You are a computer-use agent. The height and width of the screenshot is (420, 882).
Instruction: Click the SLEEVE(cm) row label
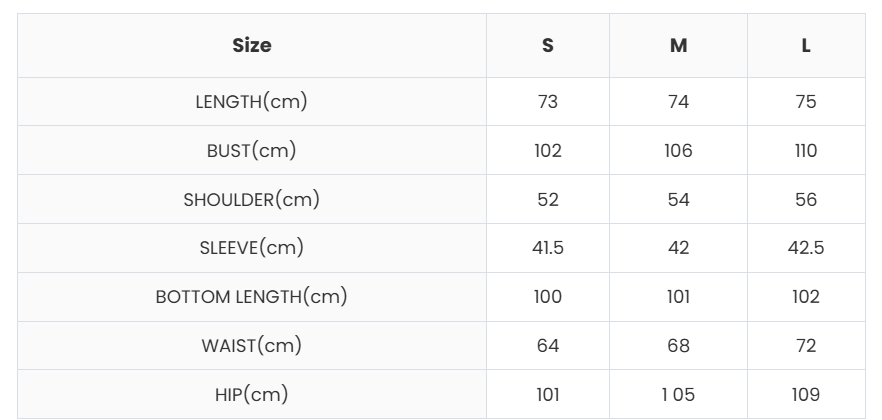pyautogui.click(x=252, y=248)
